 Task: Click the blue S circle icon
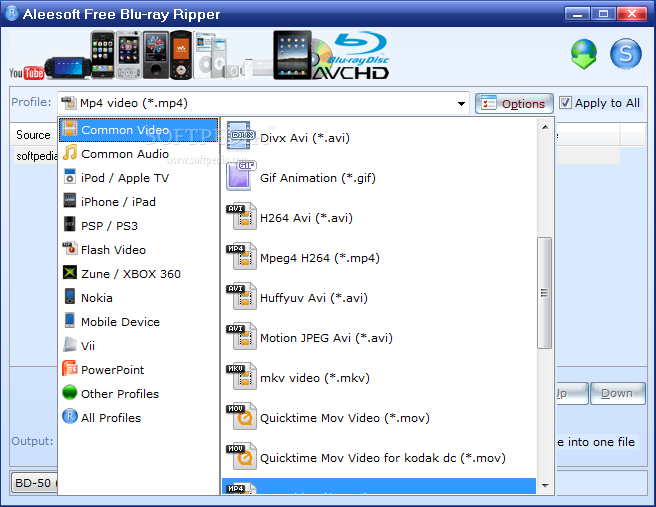(x=625, y=54)
